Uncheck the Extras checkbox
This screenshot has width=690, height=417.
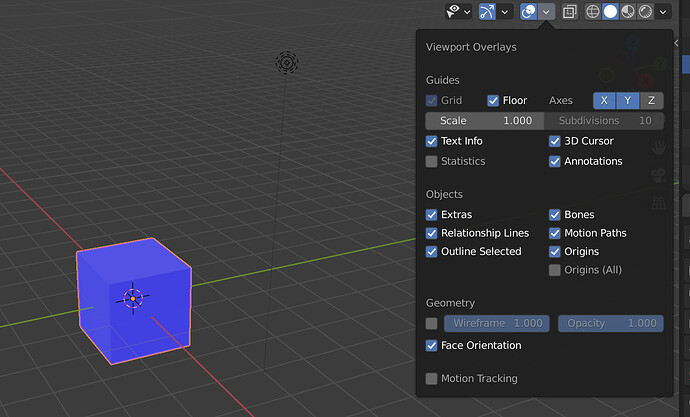[431, 215]
